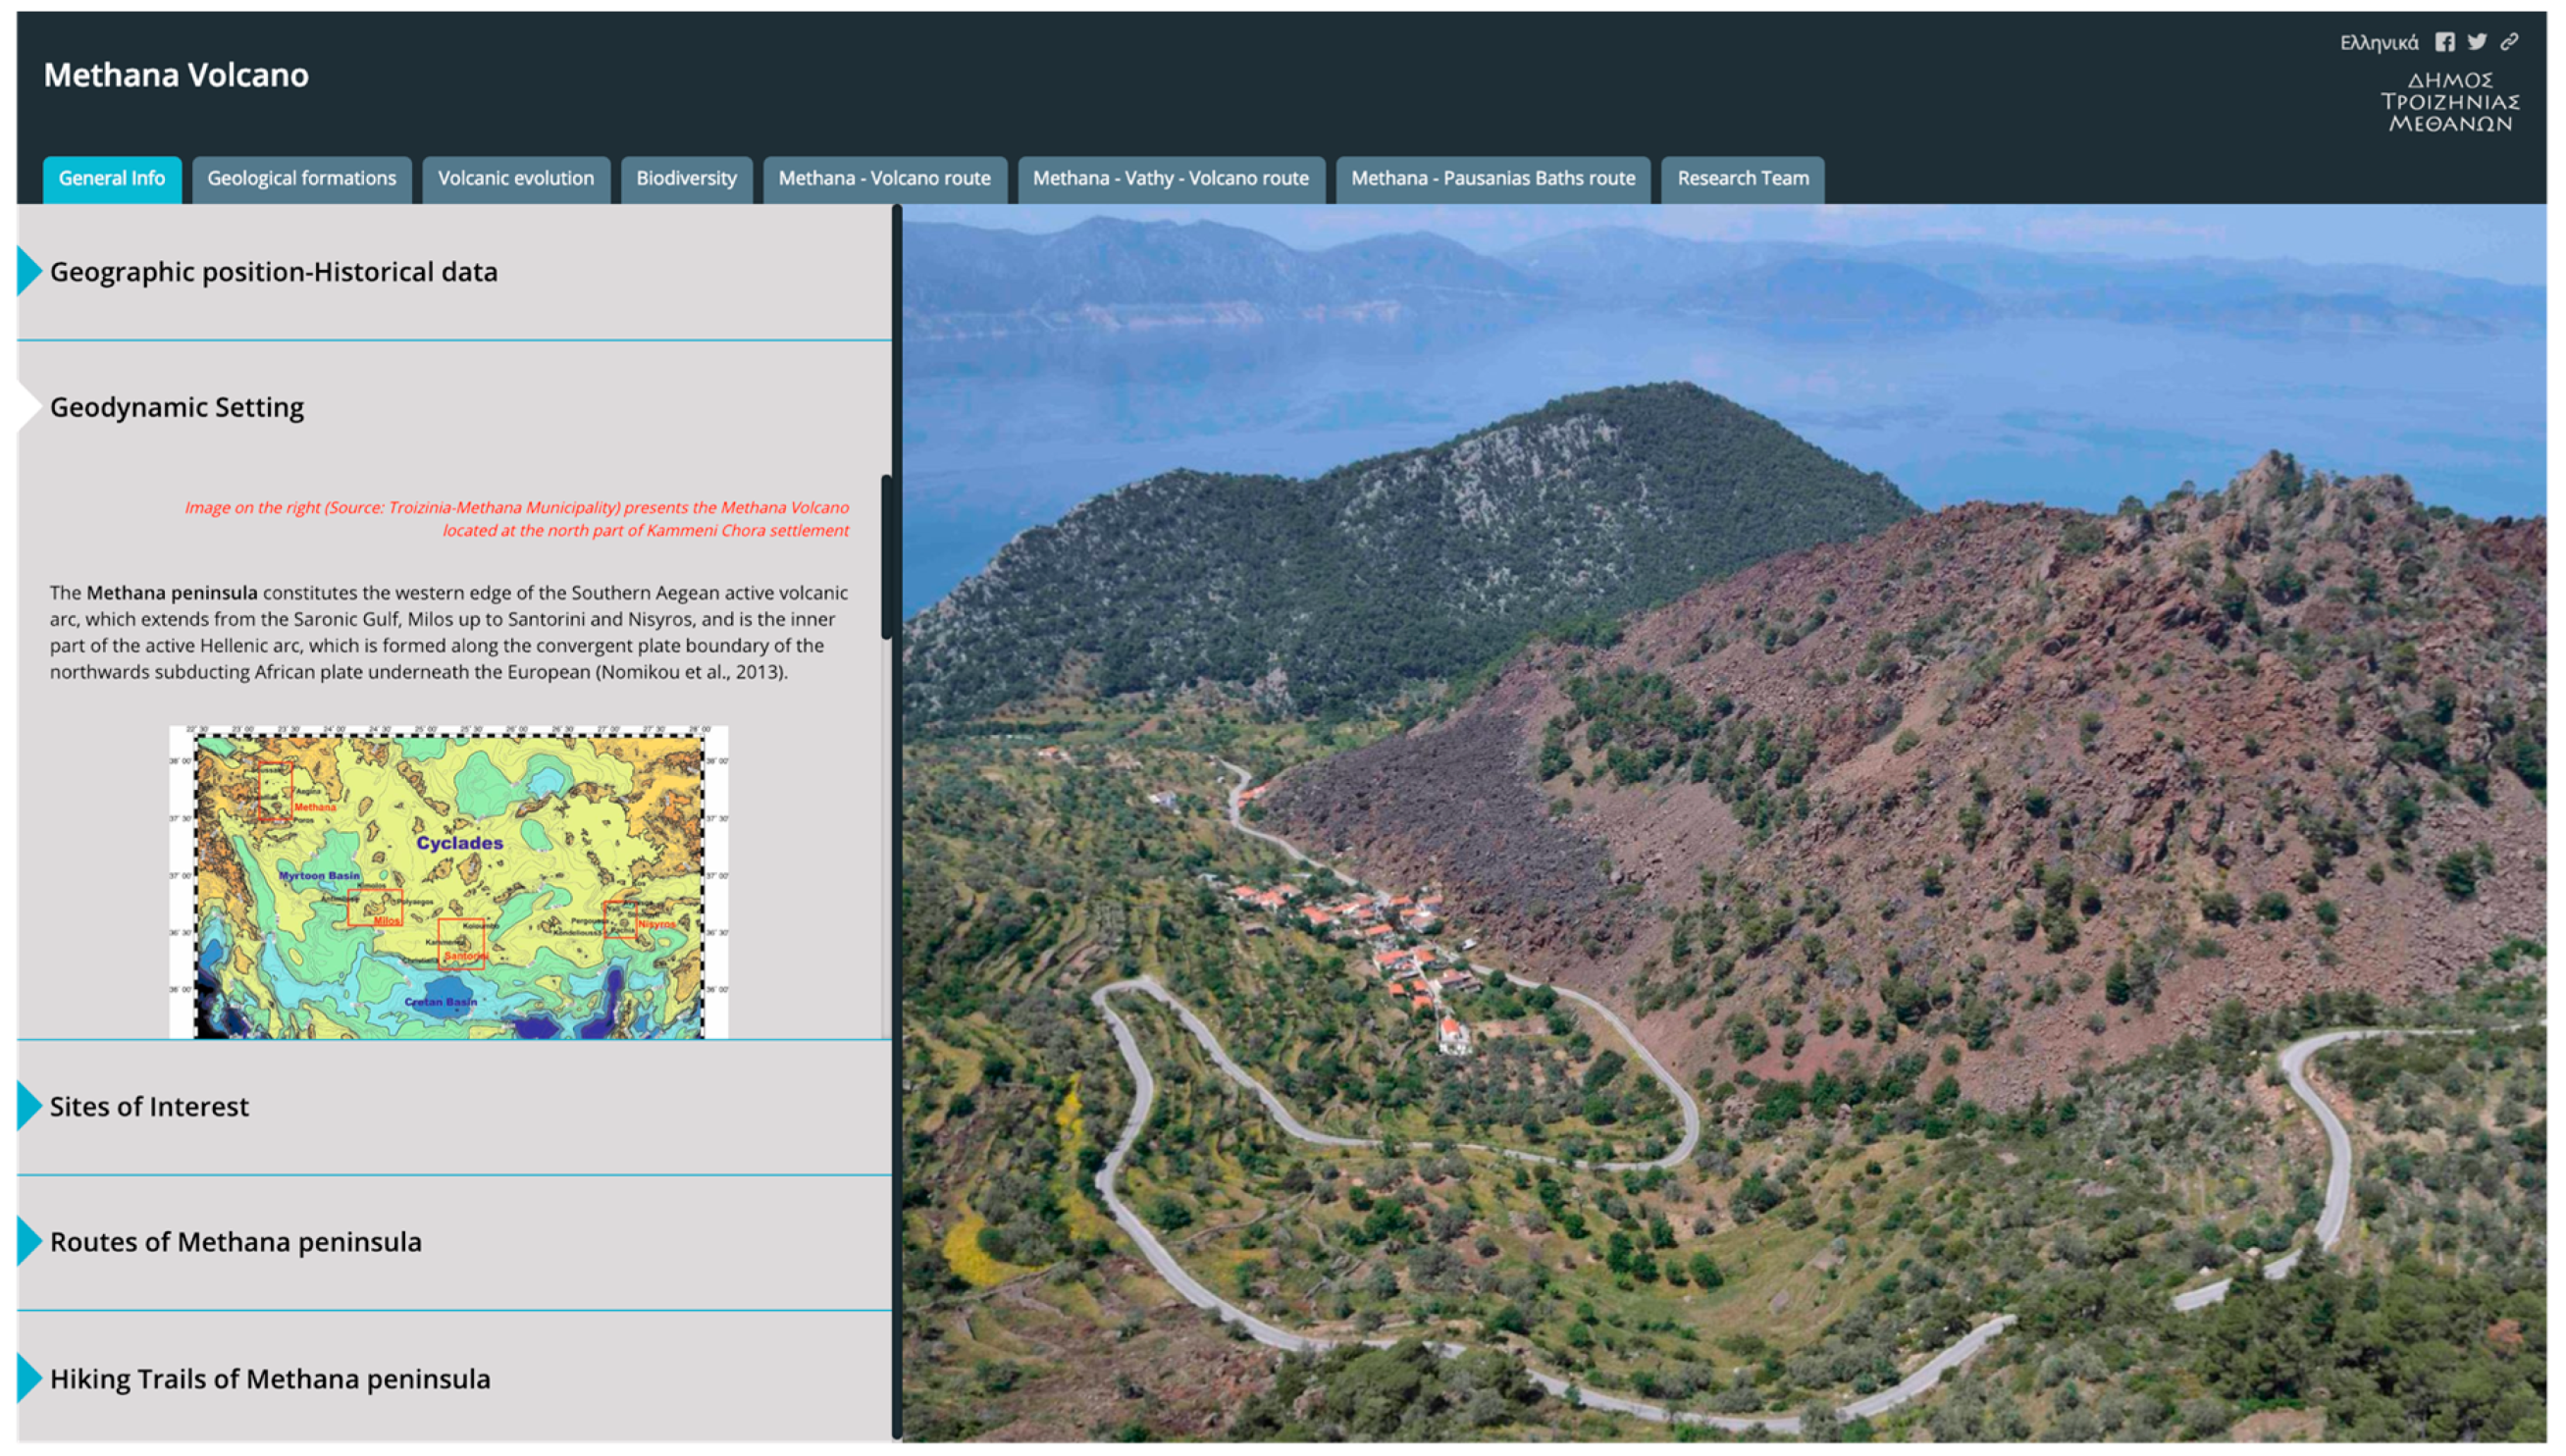Expand Routes of Methana peninsula arrow
Image resolution: width=2566 pixels, height=1456 pixels.
click(29, 1241)
